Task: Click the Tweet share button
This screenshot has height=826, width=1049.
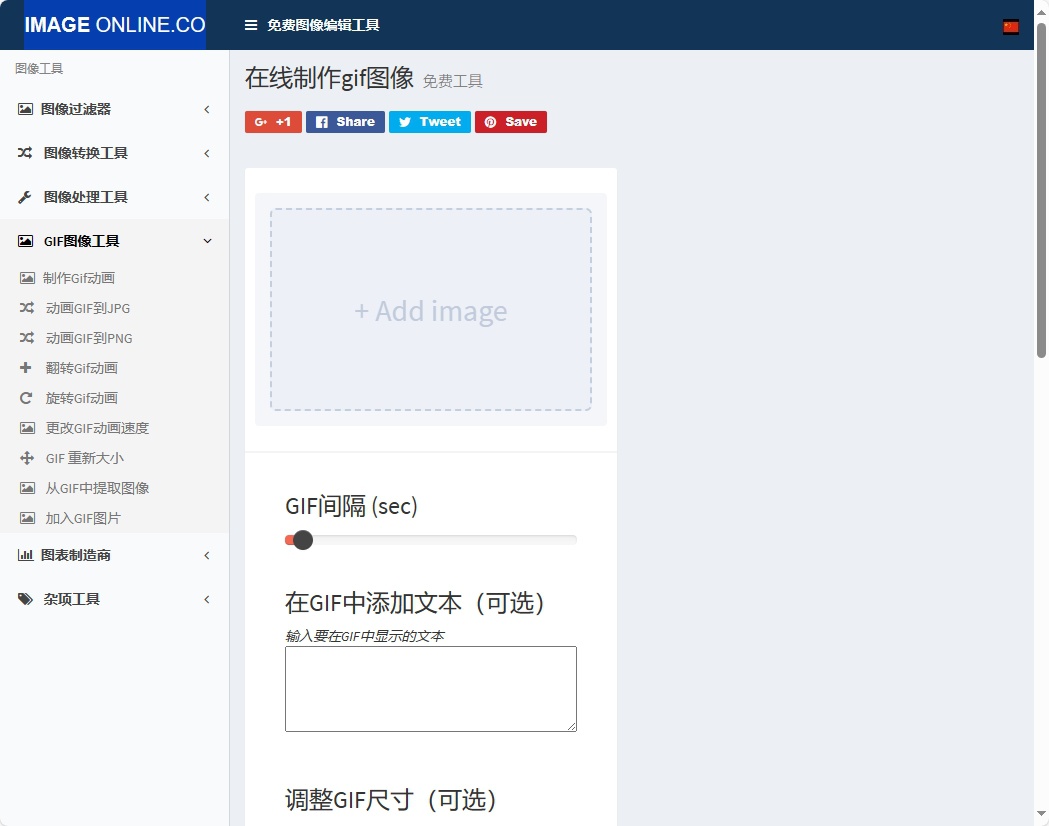Action: click(429, 121)
